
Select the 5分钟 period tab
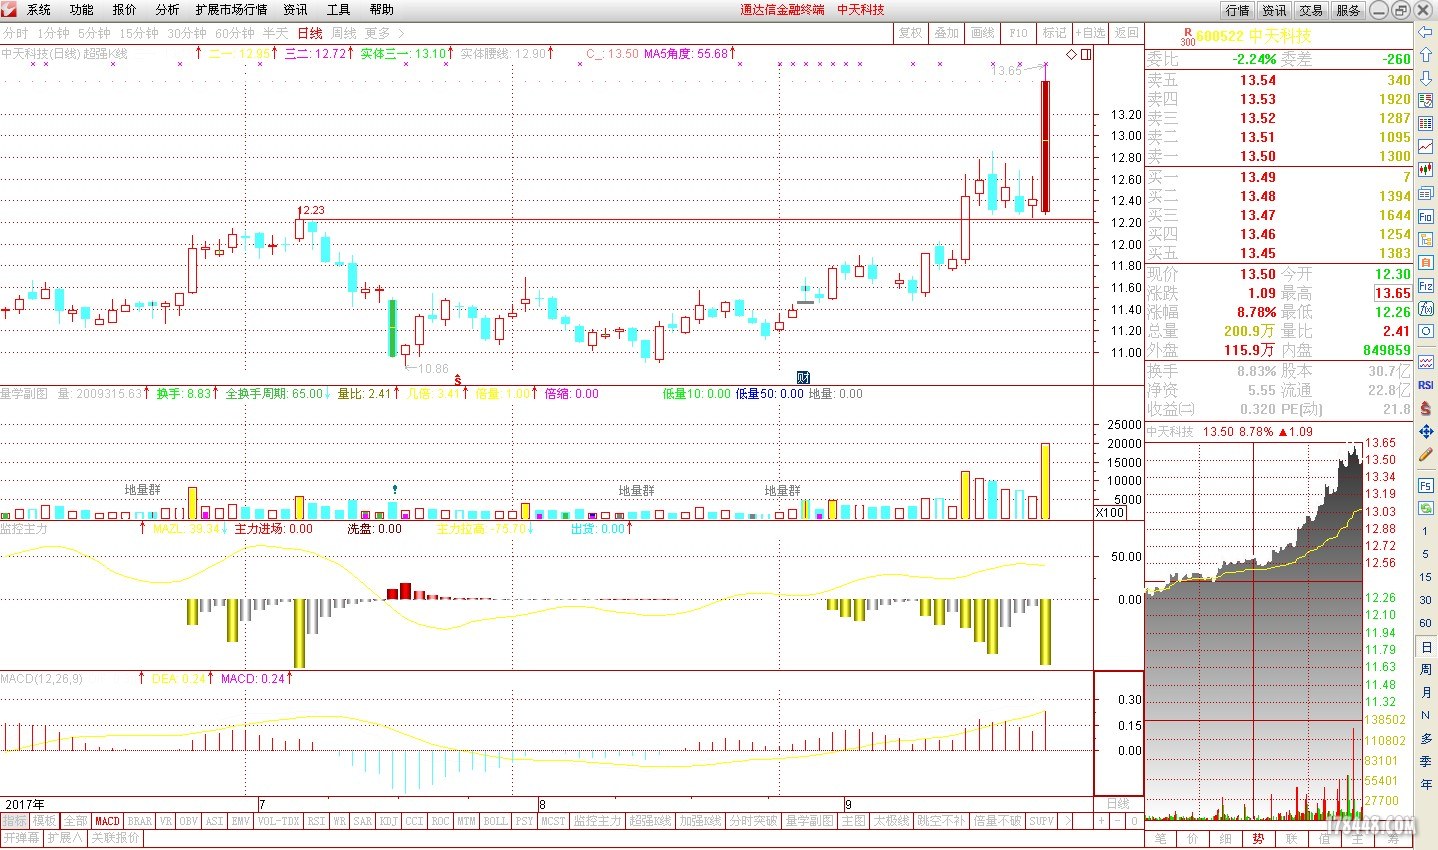pos(94,33)
